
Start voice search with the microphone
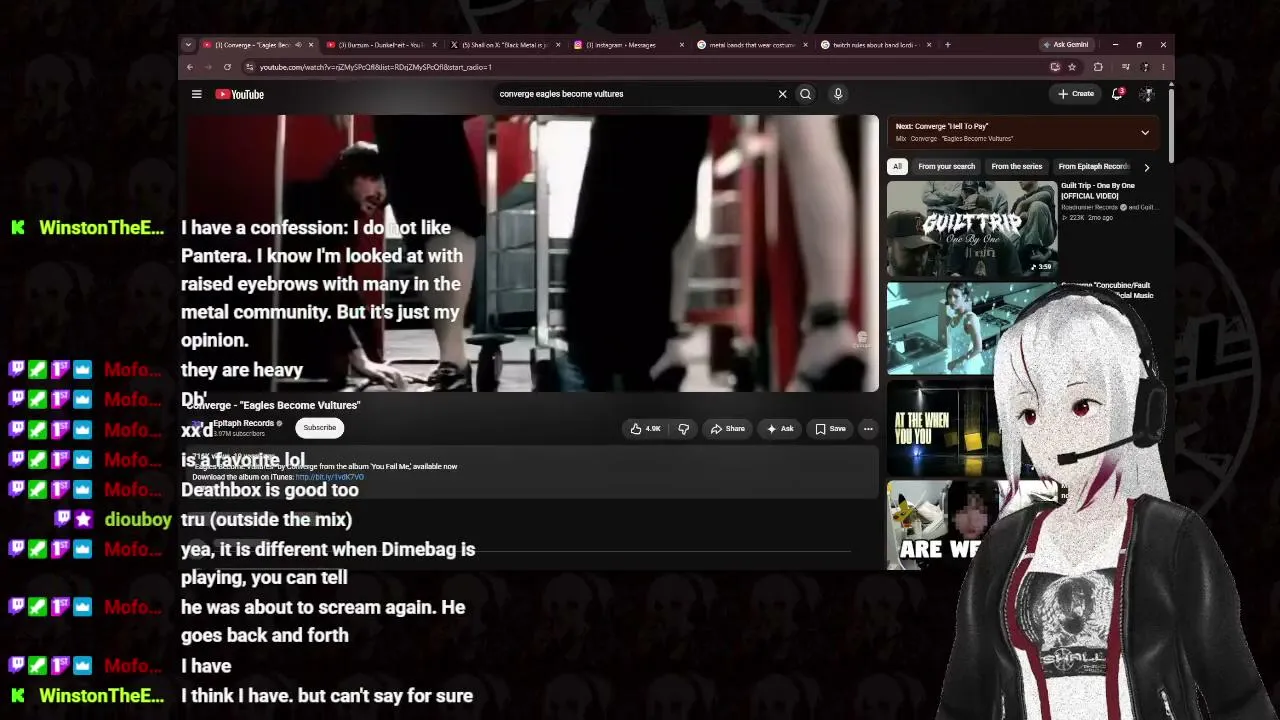click(x=838, y=94)
